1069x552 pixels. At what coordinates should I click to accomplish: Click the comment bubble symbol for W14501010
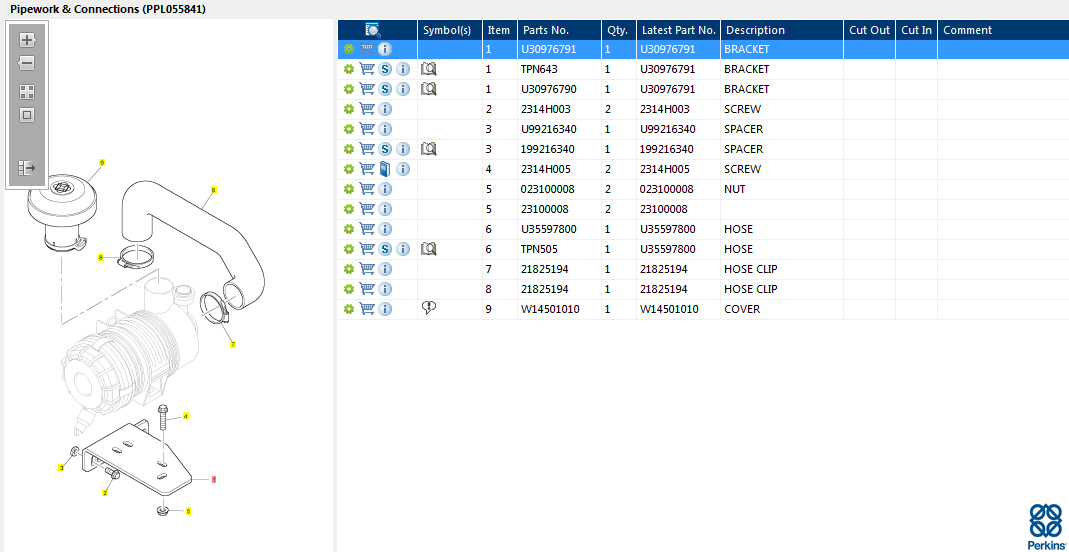coord(428,308)
